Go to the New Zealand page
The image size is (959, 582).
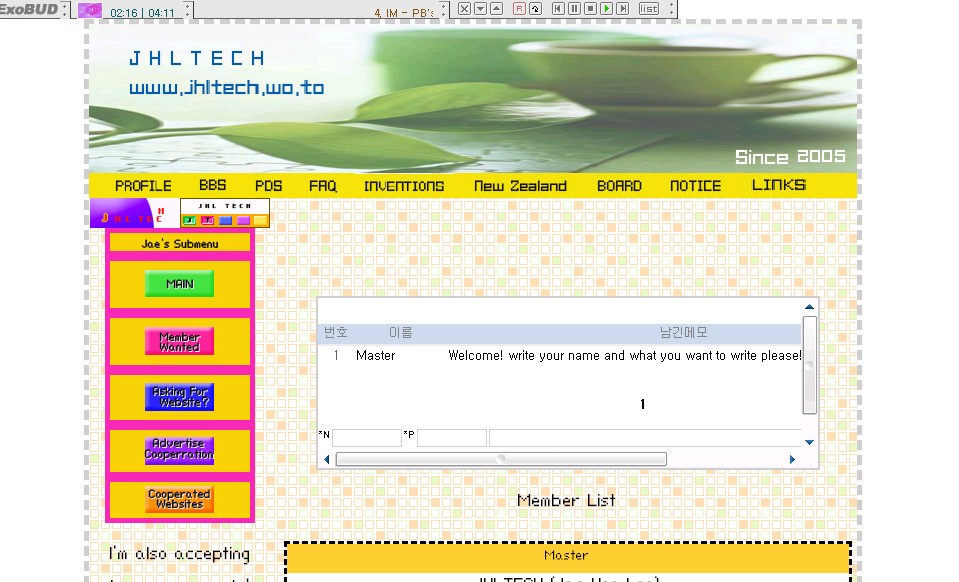click(x=520, y=186)
